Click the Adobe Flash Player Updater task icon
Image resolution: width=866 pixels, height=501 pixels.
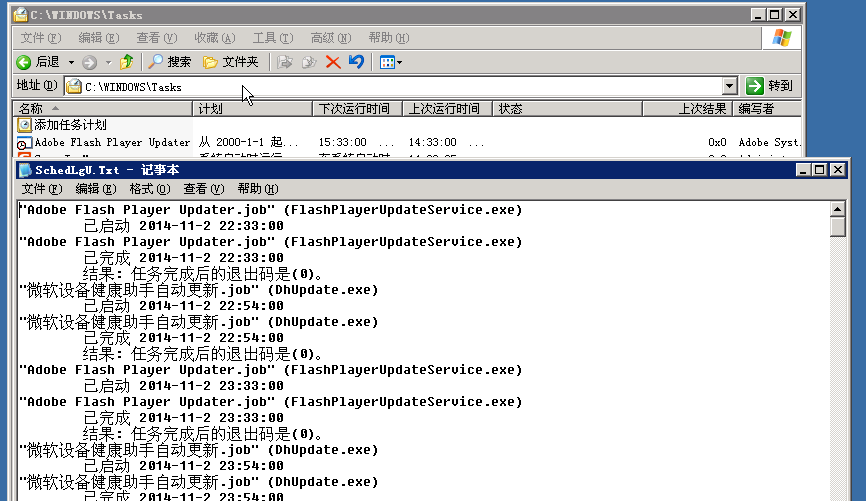click(24, 143)
